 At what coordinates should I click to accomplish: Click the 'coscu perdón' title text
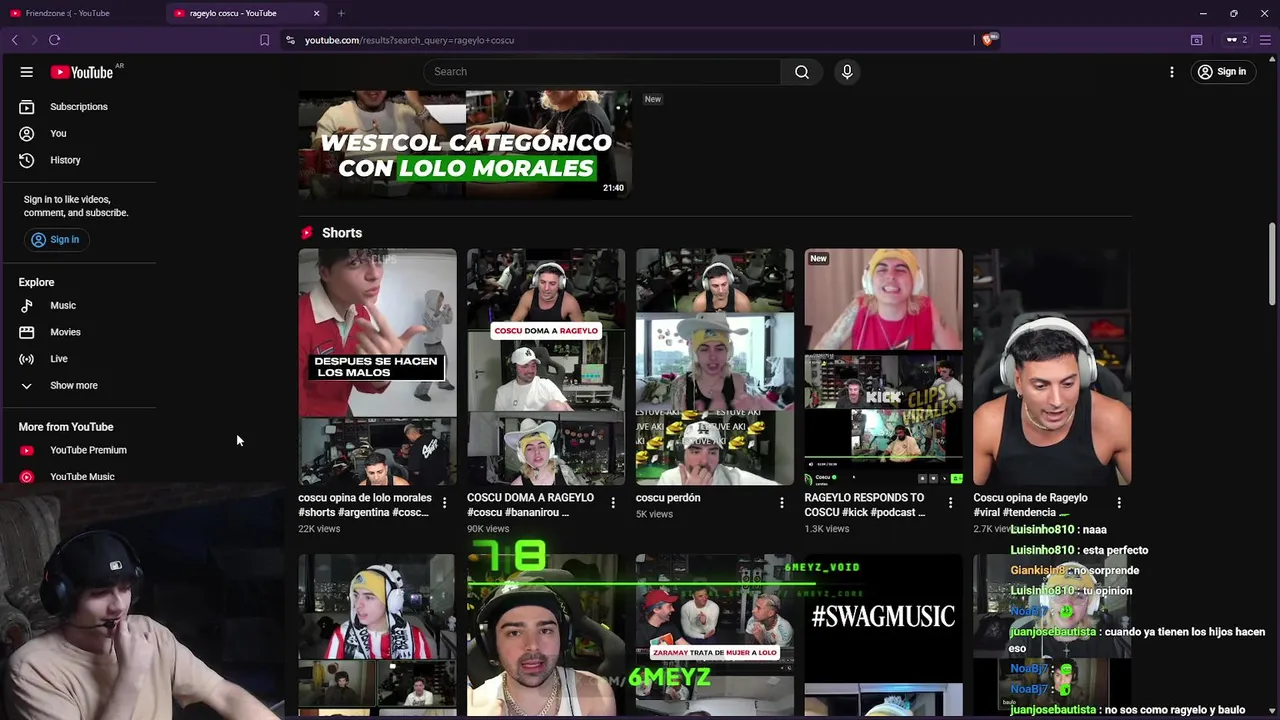pos(668,498)
